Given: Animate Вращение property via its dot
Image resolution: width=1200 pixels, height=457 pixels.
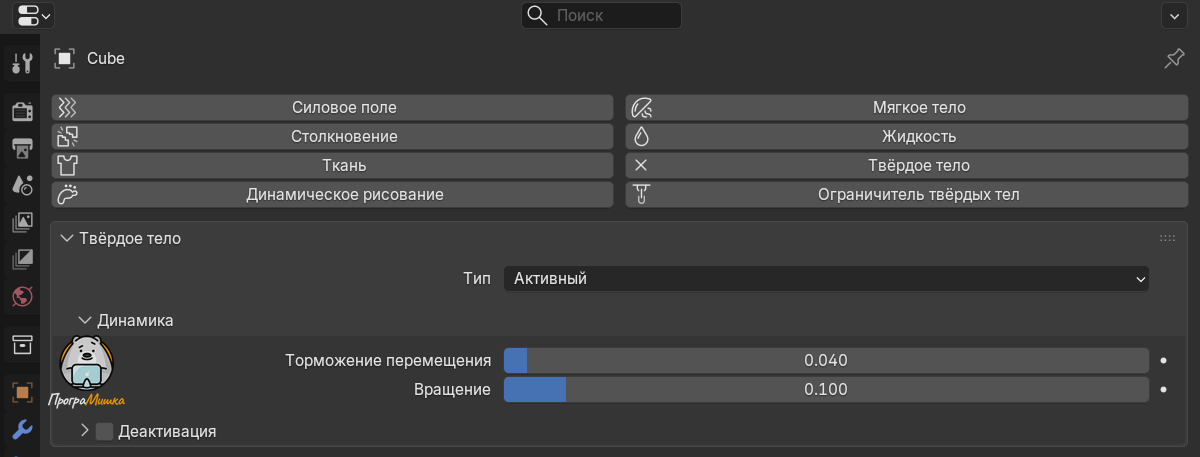Looking at the screenshot, I should coord(1164,390).
